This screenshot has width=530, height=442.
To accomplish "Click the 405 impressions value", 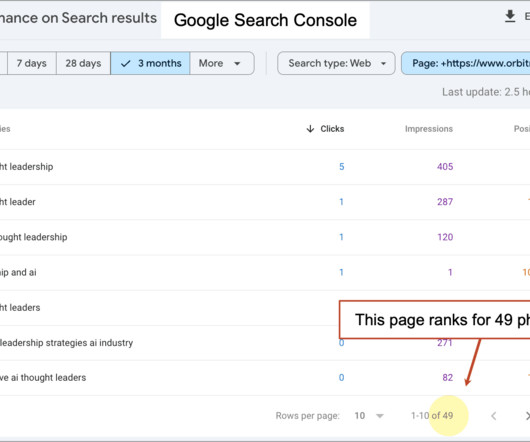I will coord(445,167).
